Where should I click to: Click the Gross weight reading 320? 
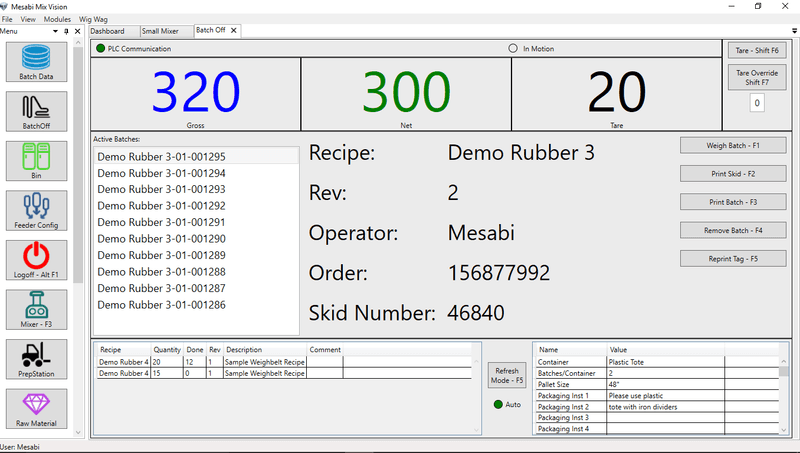[x=195, y=92]
